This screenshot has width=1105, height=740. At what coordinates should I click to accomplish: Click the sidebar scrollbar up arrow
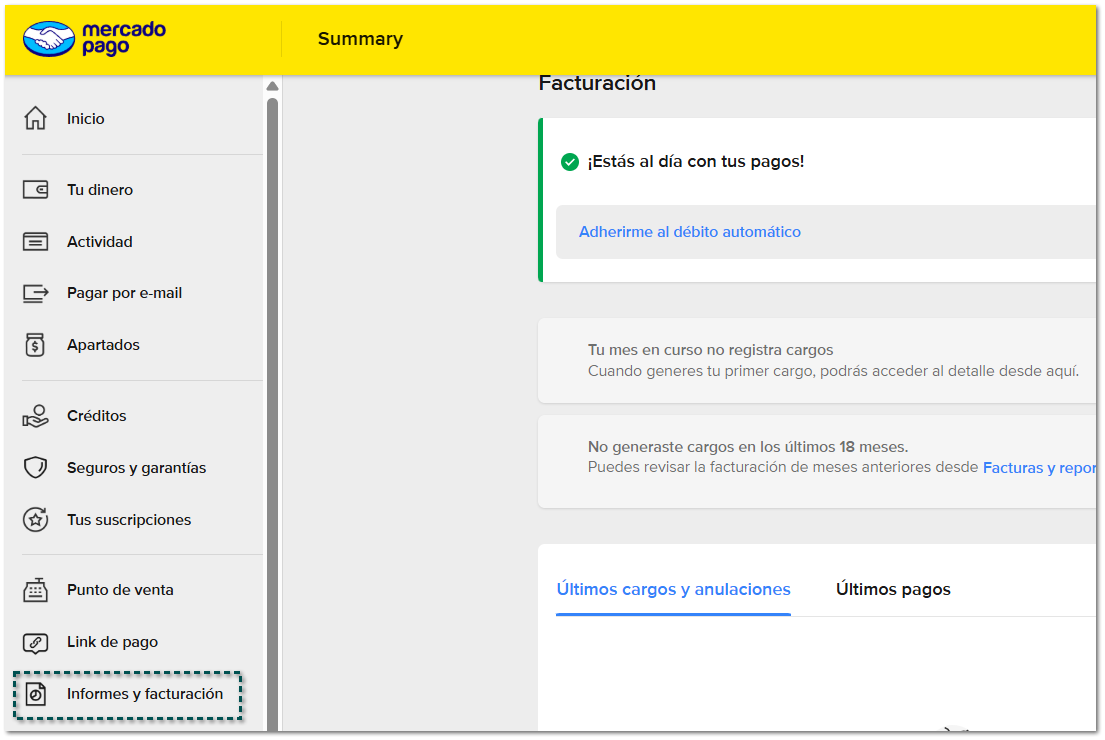[x=272, y=86]
